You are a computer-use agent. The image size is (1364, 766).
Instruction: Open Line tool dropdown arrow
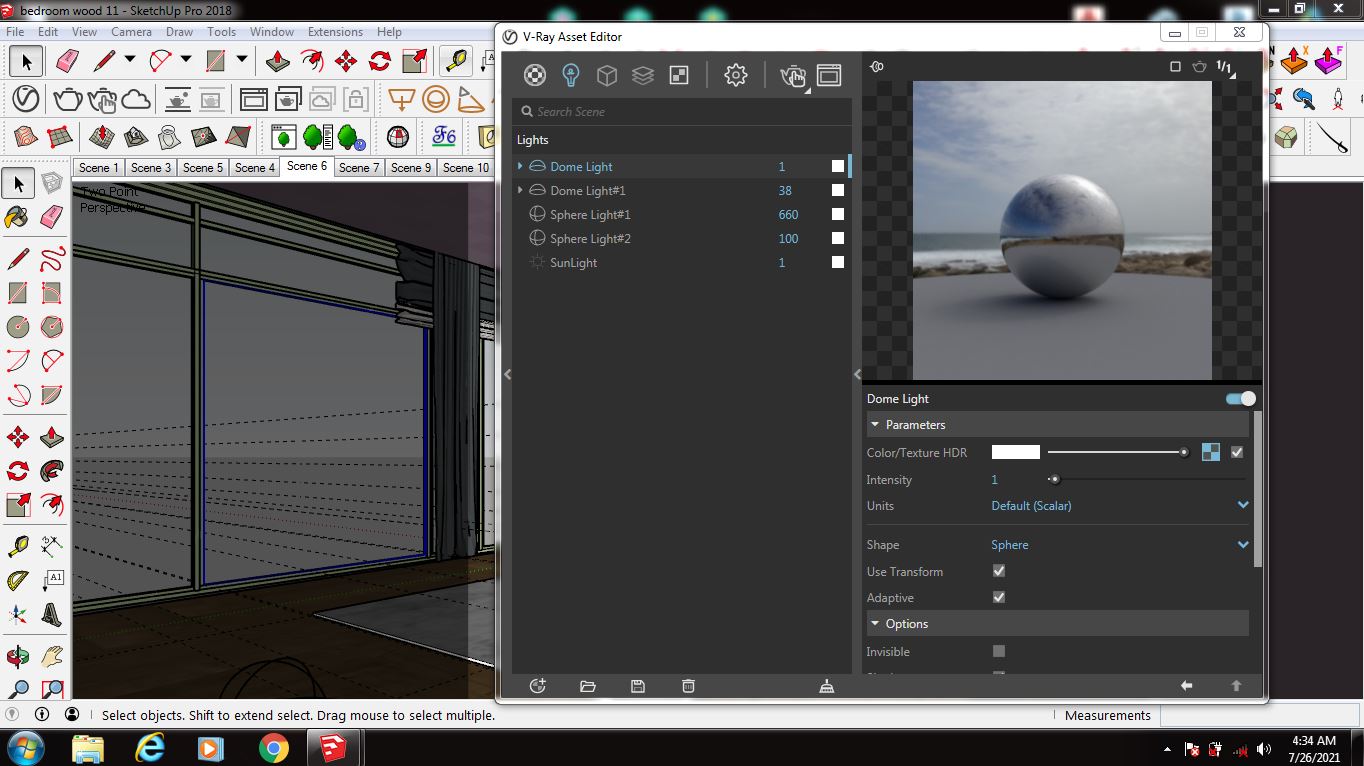click(130, 60)
